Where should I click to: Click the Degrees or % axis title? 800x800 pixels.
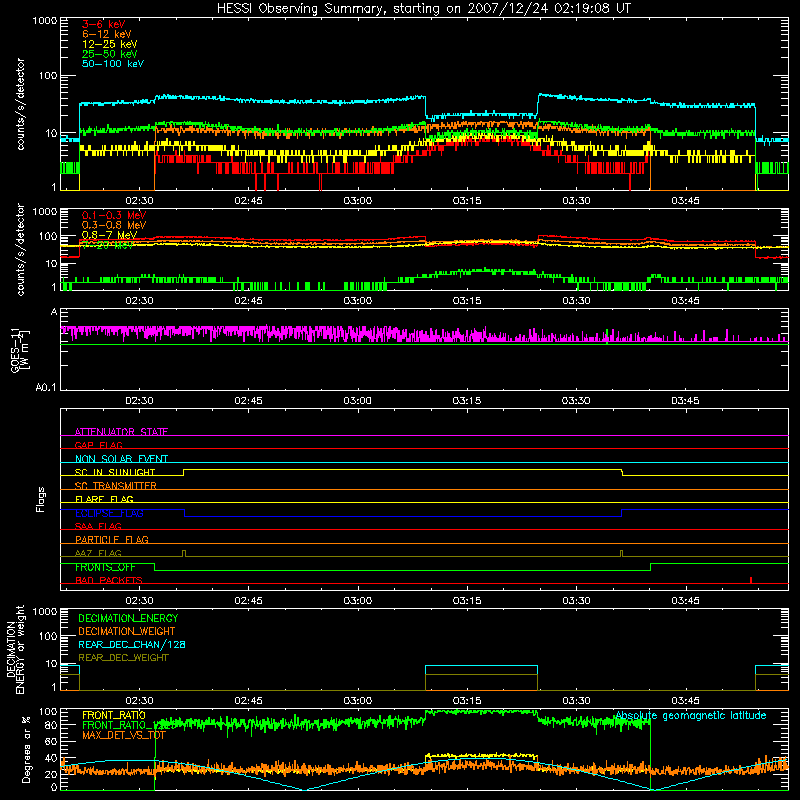pyautogui.click(x=27, y=749)
